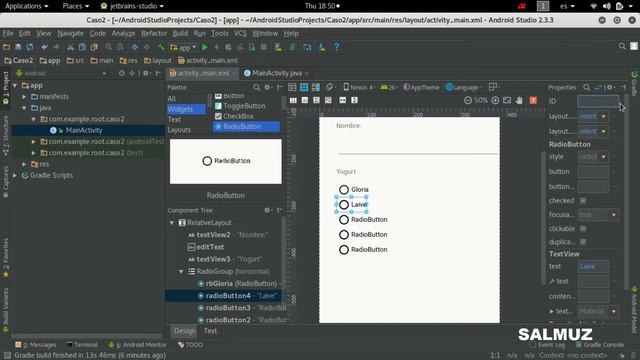This screenshot has width=640, height=360.
Task: Select Layouts palette category
Action: coord(179,130)
